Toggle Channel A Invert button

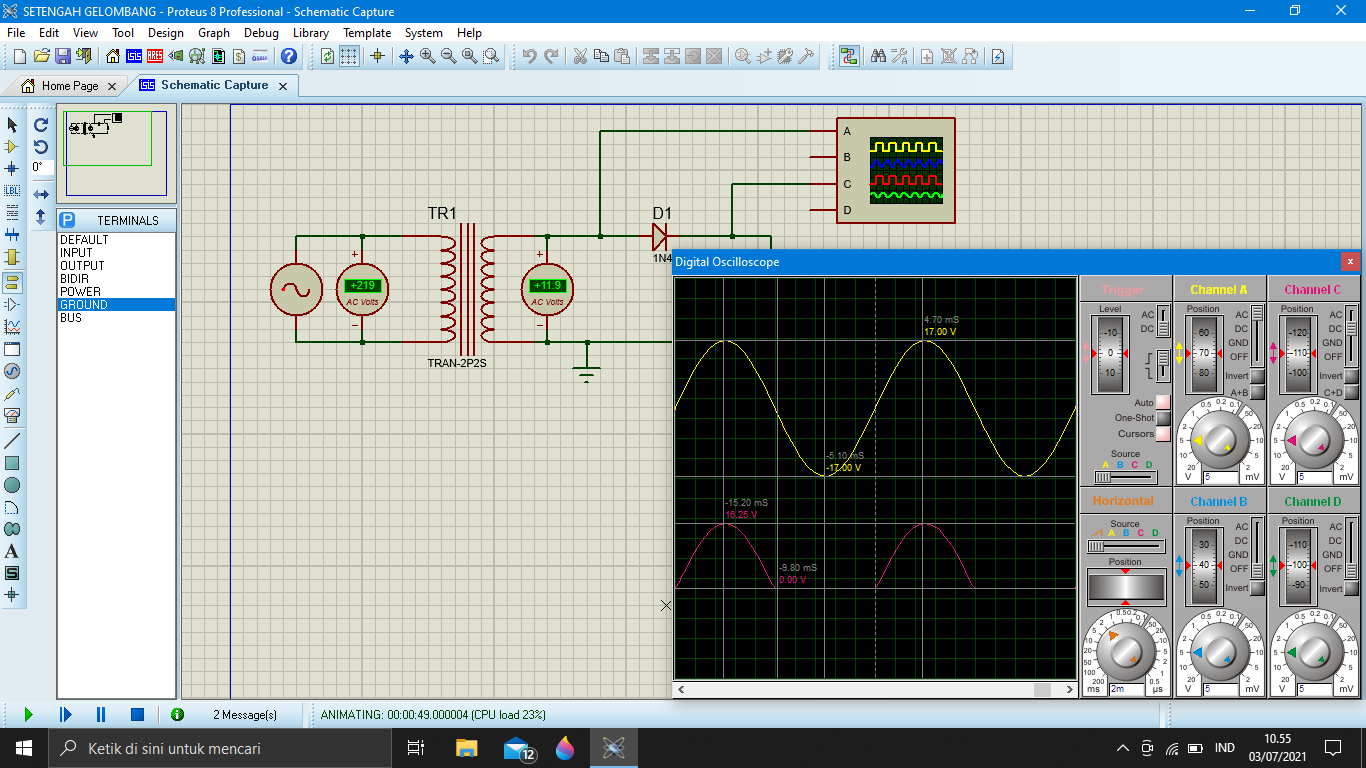click(x=1258, y=376)
